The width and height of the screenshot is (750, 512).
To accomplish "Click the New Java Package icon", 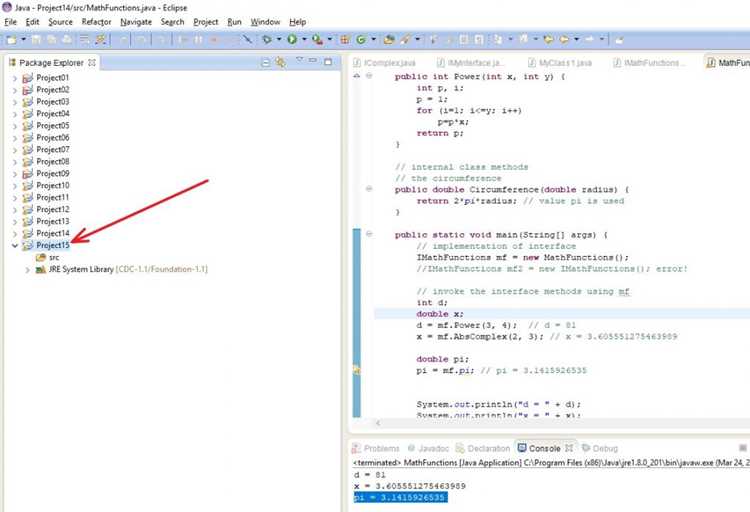I will pos(345,40).
